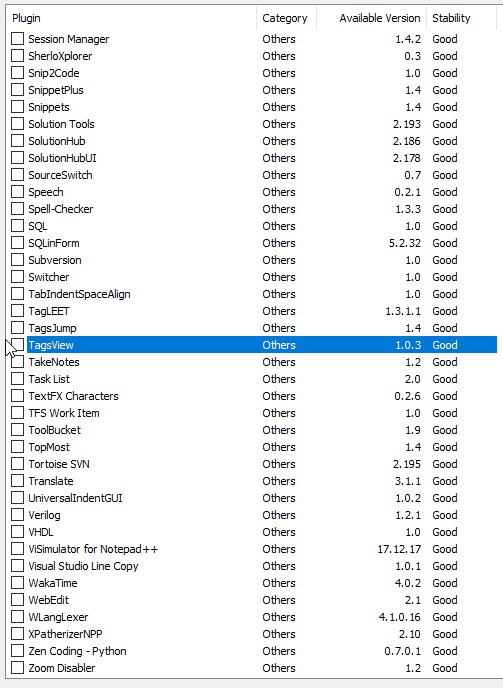503x688 pixels.
Task: Check the UniversalIndentGUI checkbox
Action: coord(18,498)
